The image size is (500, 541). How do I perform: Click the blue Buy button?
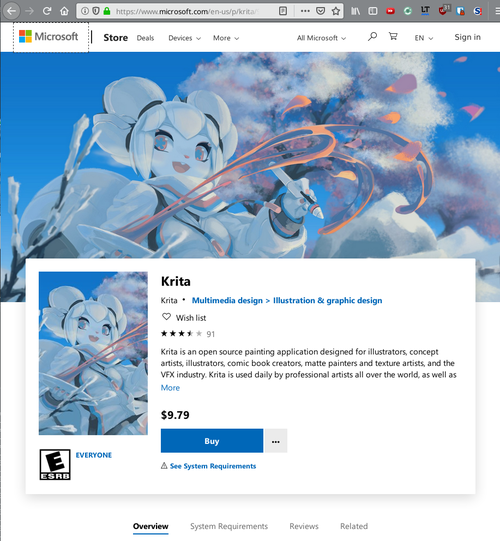212,441
